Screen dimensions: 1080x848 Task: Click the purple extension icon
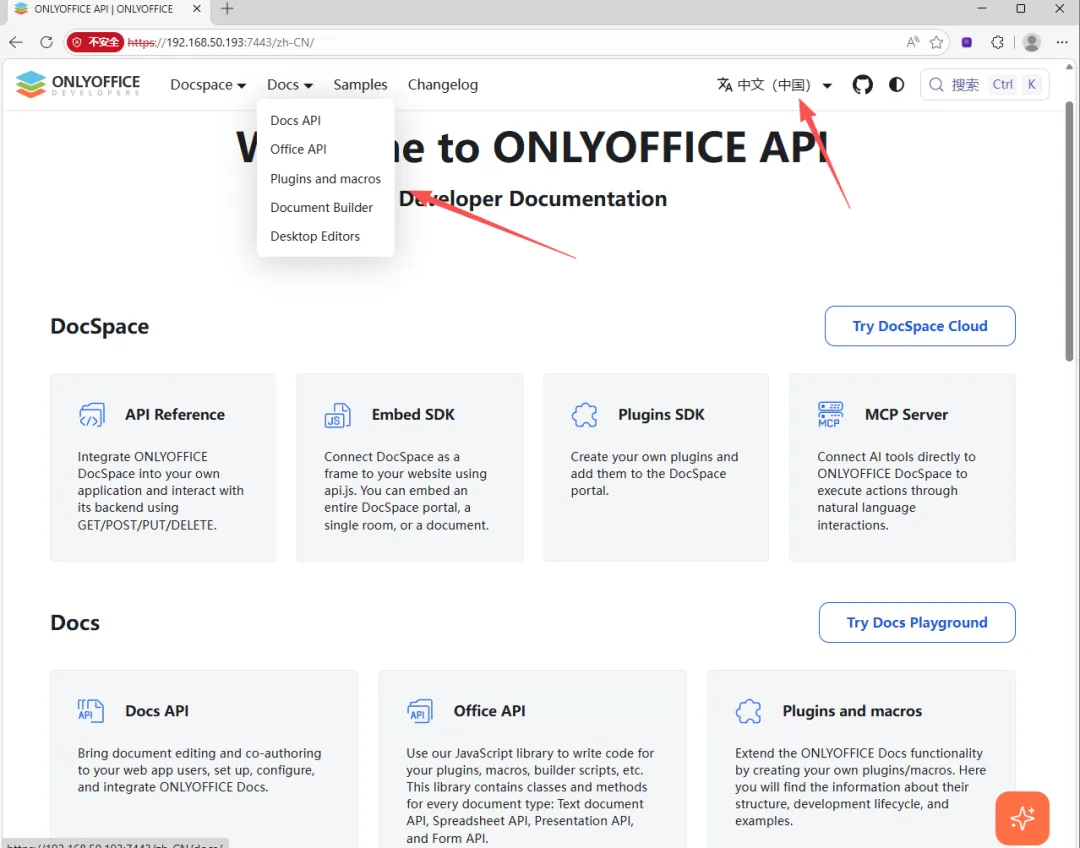tap(967, 42)
